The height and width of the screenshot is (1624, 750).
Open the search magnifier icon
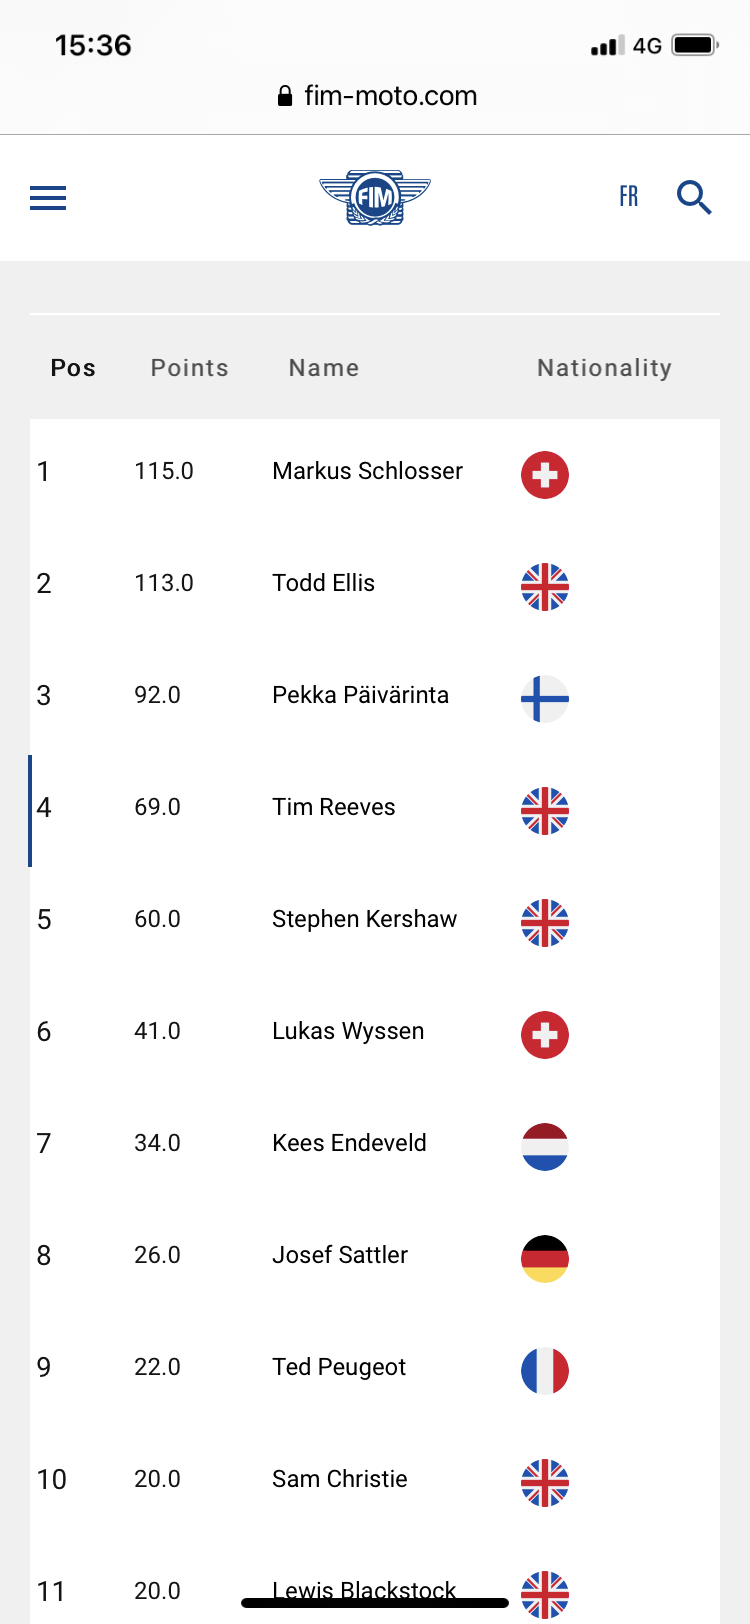(x=694, y=197)
